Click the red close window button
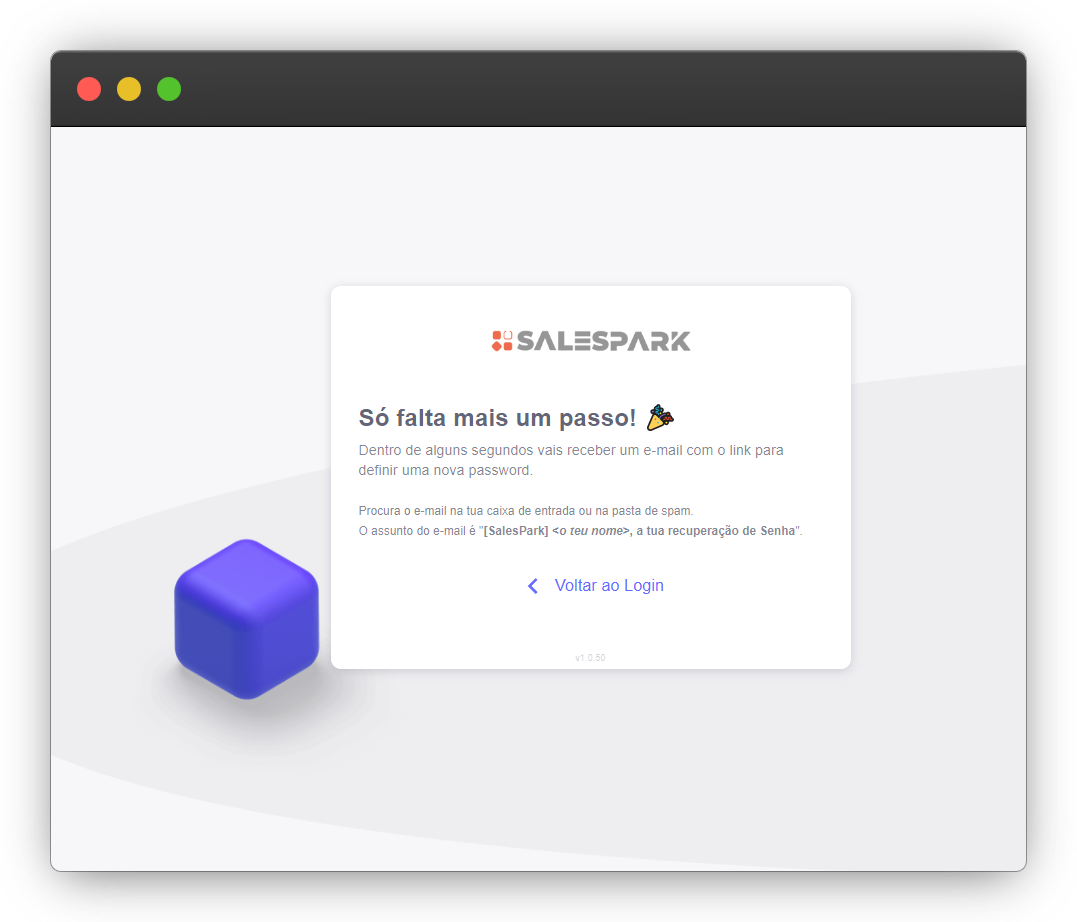Image resolution: width=1077 pixels, height=922 pixels. point(89,89)
